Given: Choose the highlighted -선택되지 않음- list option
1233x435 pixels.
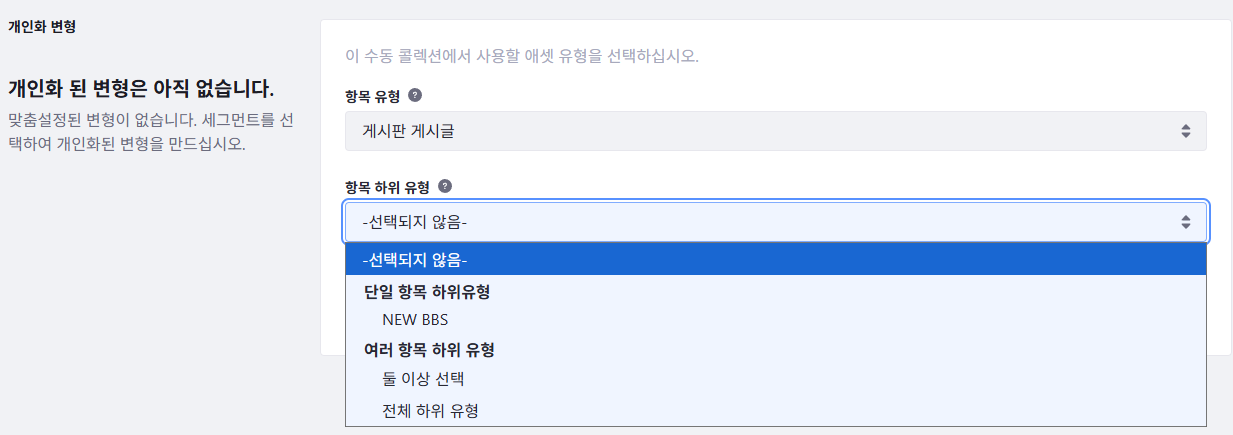Looking at the screenshot, I should click(x=775, y=260).
